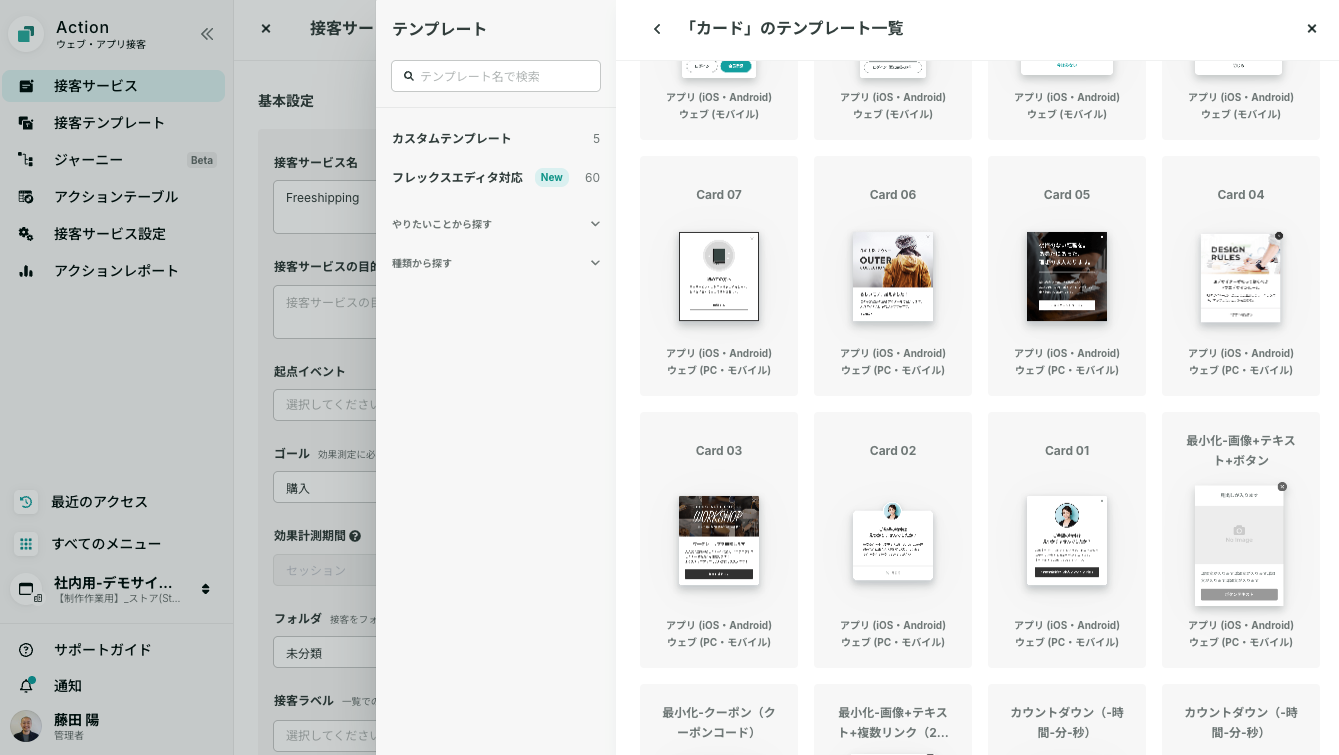The height and width of the screenshot is (755, 1339).
Task: Select the Card 06 template thumbnail
Action: (x=893, y=277)
